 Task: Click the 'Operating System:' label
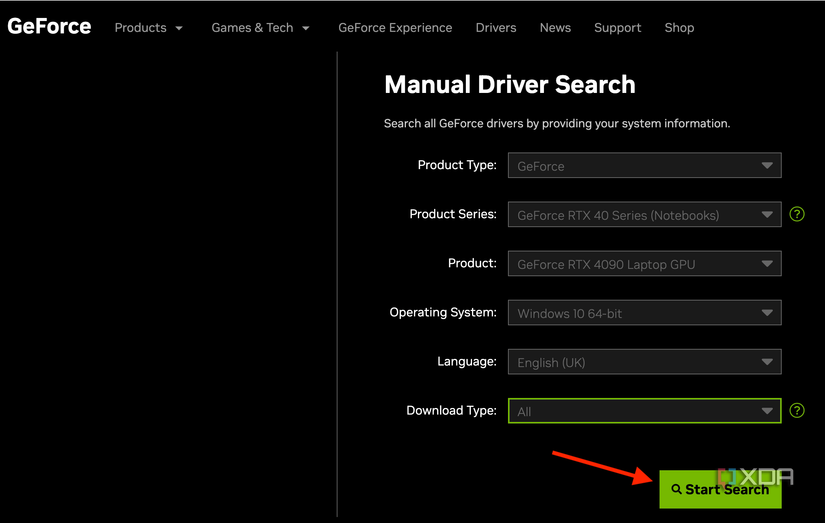pos(442,313)
